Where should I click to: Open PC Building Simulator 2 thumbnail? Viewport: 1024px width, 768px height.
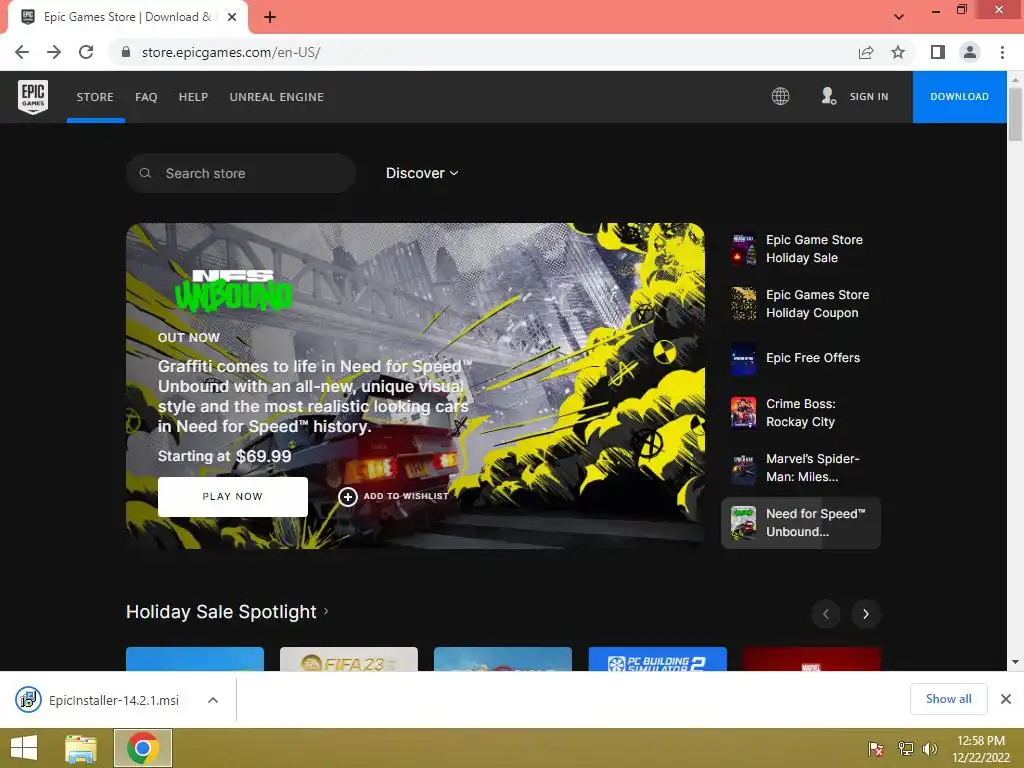click(x=657, y=659)
